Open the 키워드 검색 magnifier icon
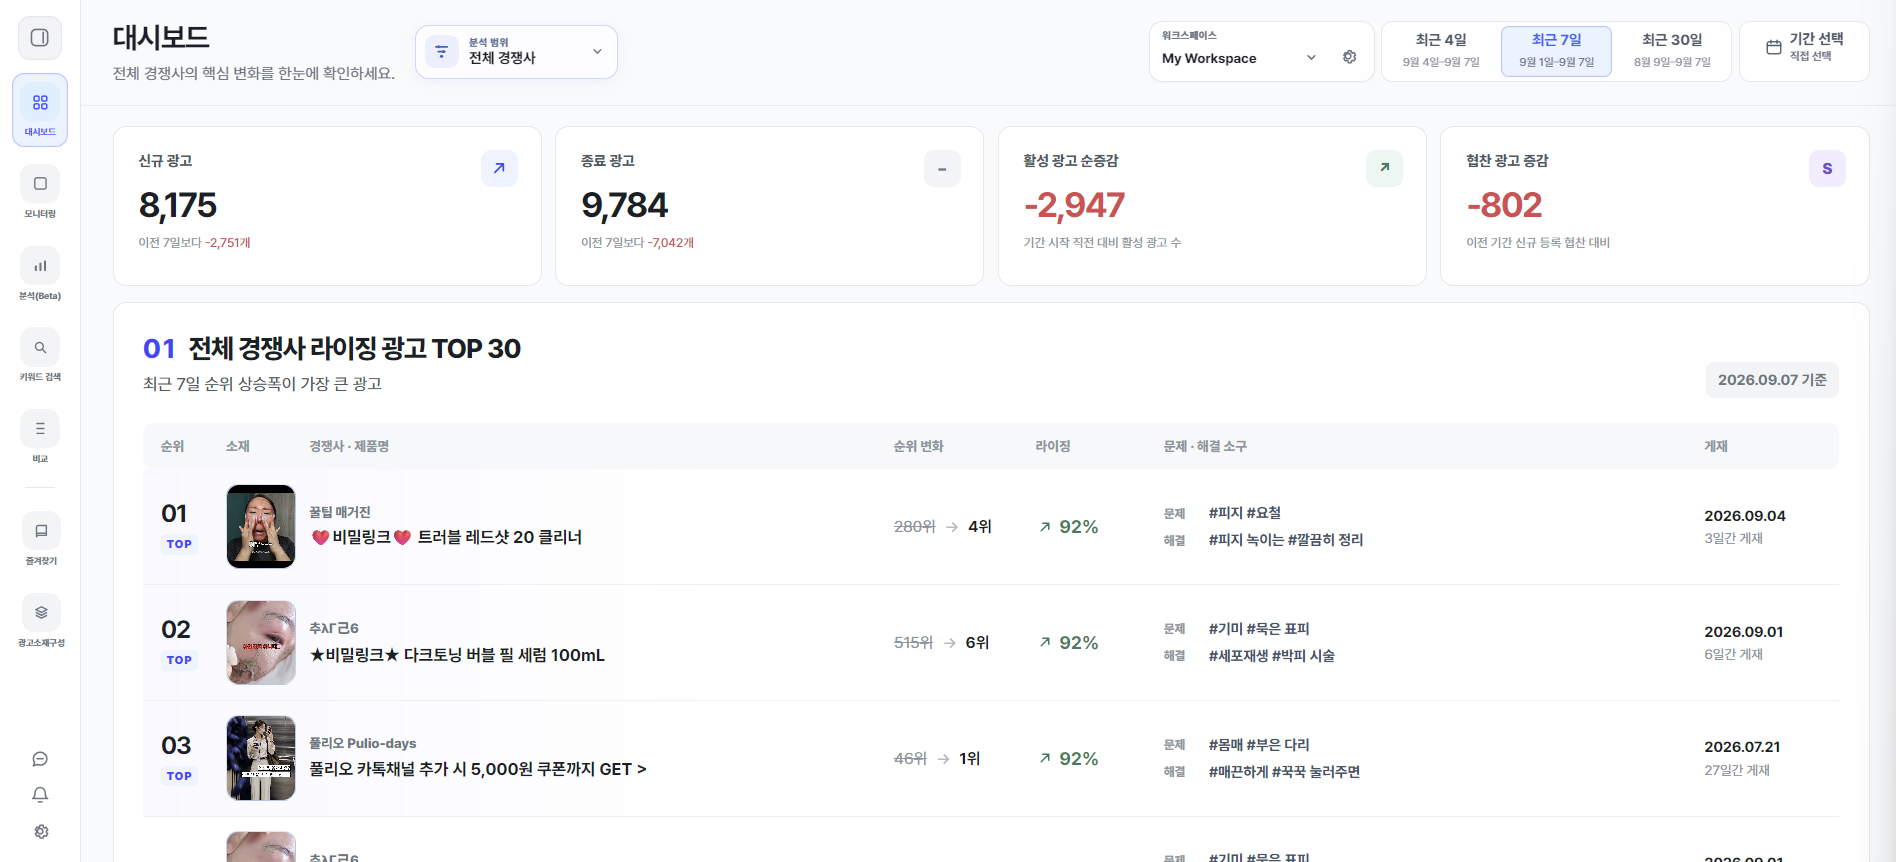The width and height of the screenshot is (1896, 862). pyautogui.click(x=40, y=348)
